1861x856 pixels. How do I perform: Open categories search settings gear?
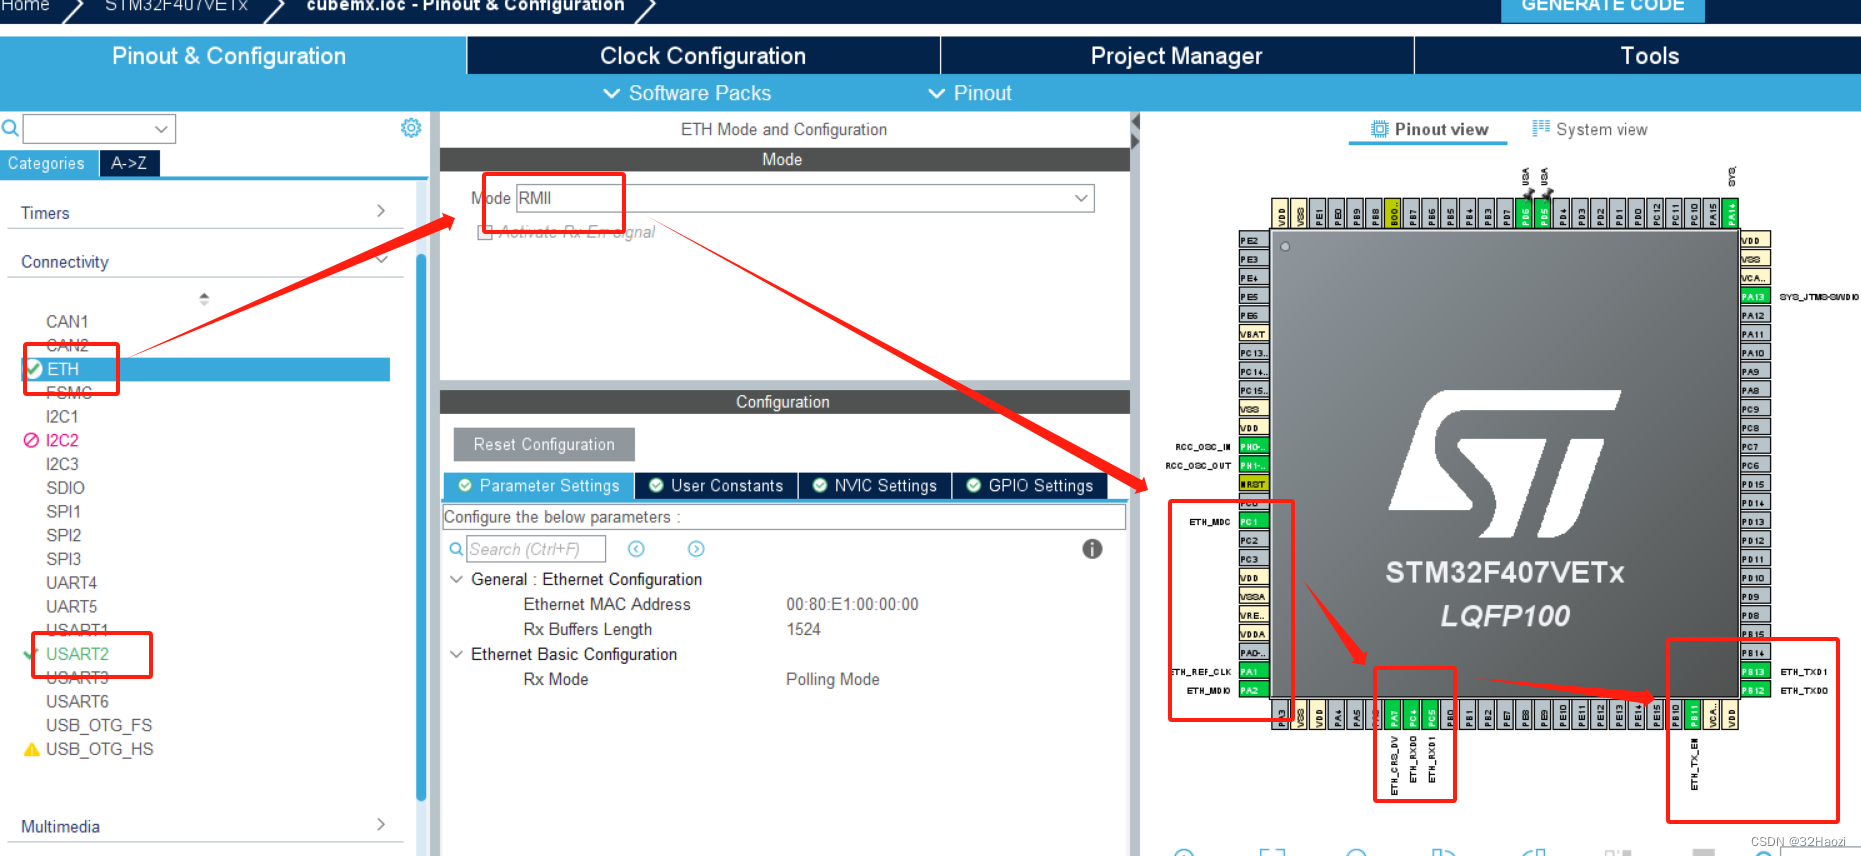[x=411, y=128]
